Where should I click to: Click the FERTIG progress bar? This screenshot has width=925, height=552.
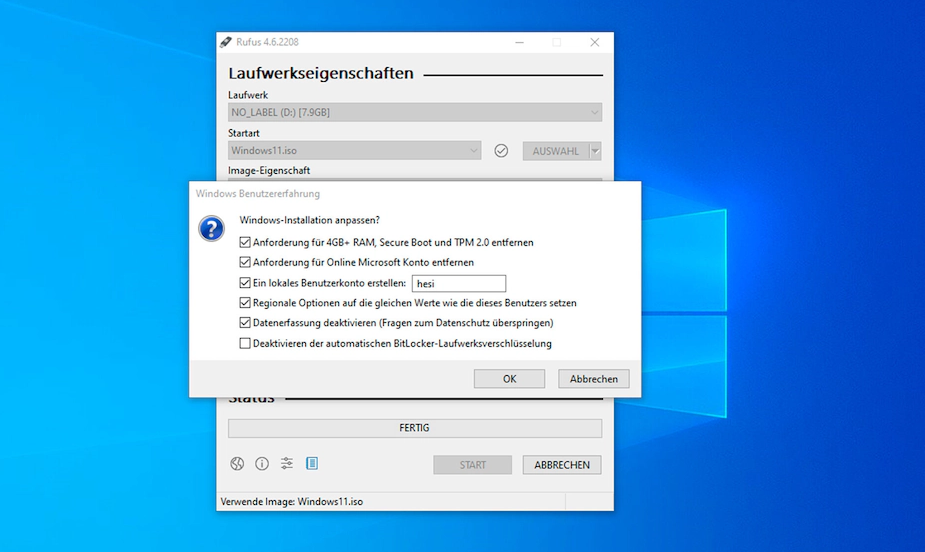(415, 428)
